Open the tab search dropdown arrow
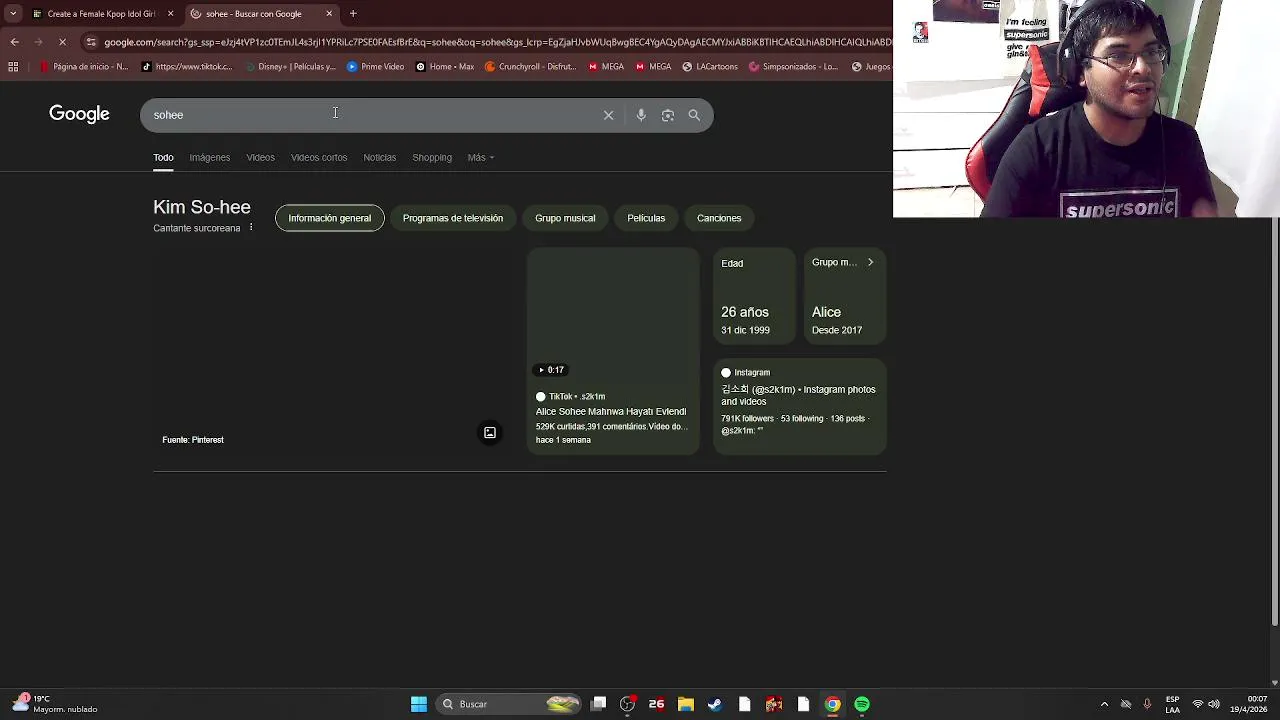 [x=13, y=14]
